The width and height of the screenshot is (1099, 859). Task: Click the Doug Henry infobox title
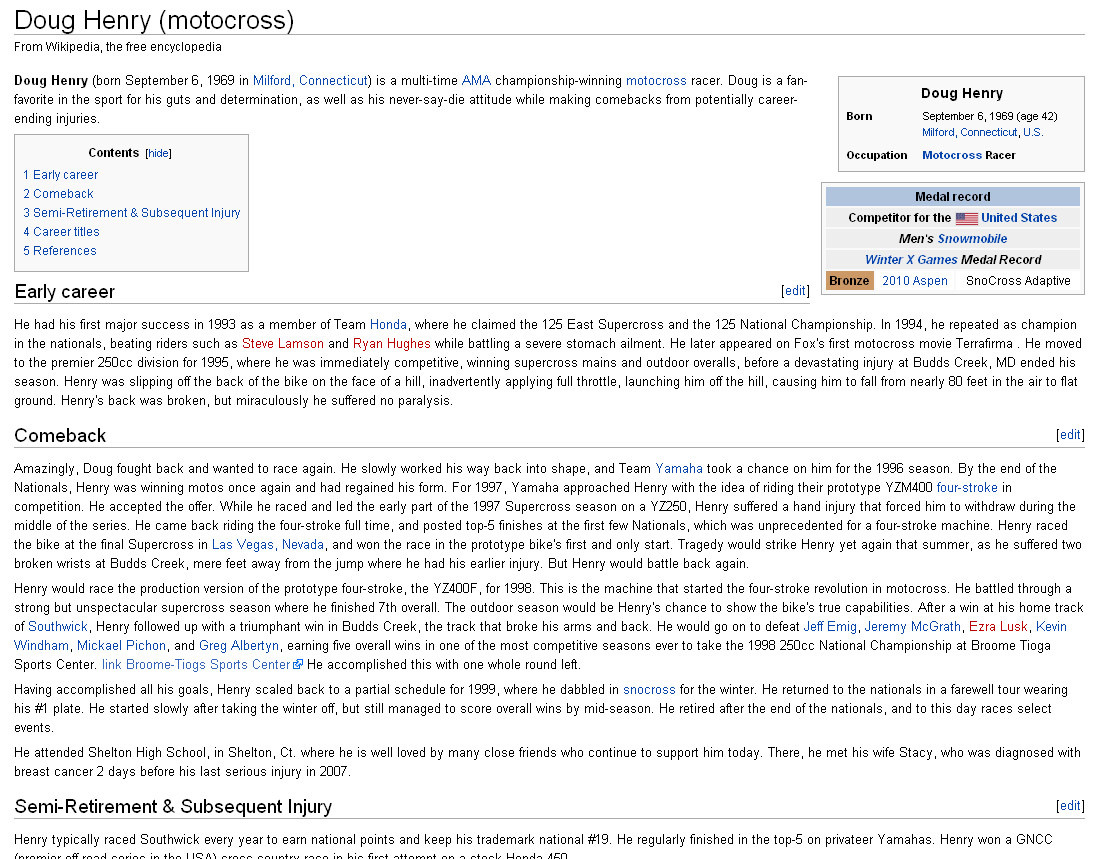[962, 93]
